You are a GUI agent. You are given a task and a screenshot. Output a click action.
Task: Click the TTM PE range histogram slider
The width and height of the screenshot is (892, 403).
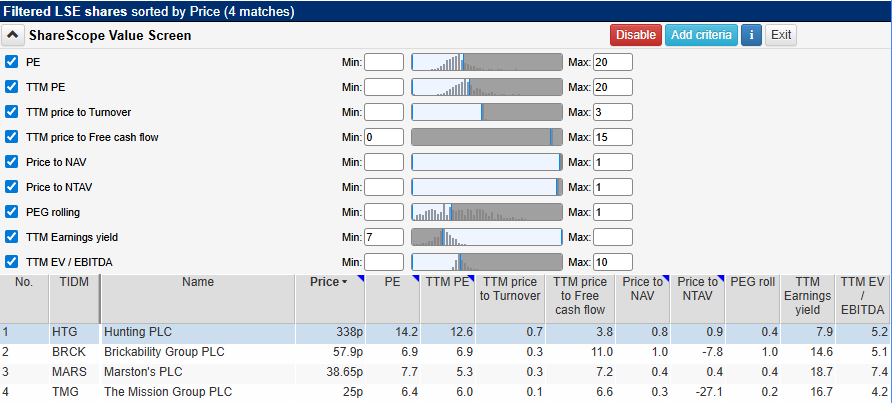tap(487, 87)
